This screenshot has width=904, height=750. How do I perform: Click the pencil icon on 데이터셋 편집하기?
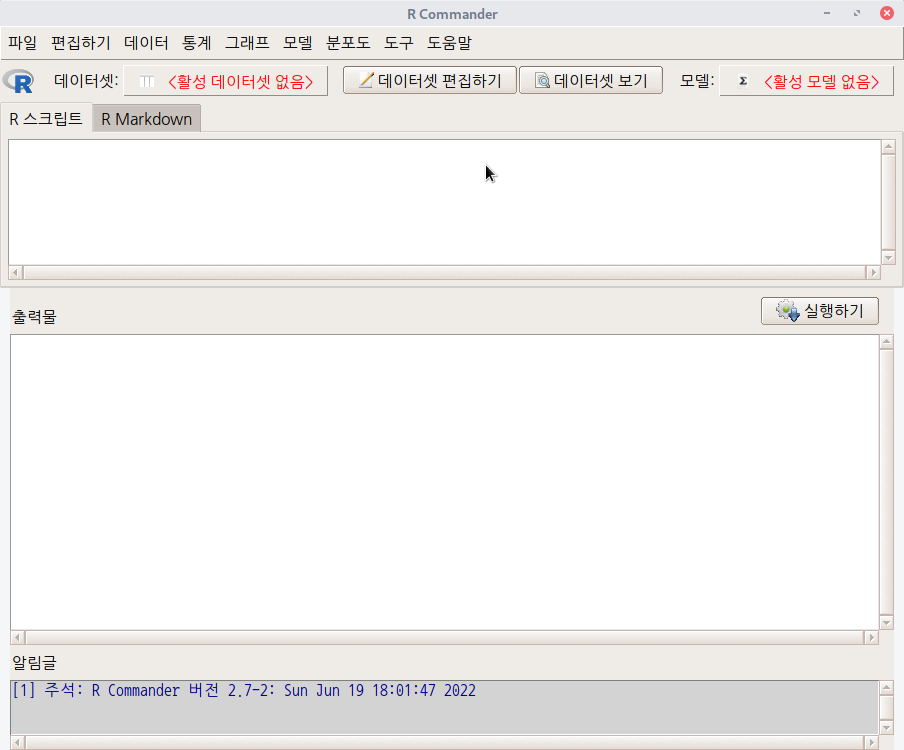tap(366, 80)
